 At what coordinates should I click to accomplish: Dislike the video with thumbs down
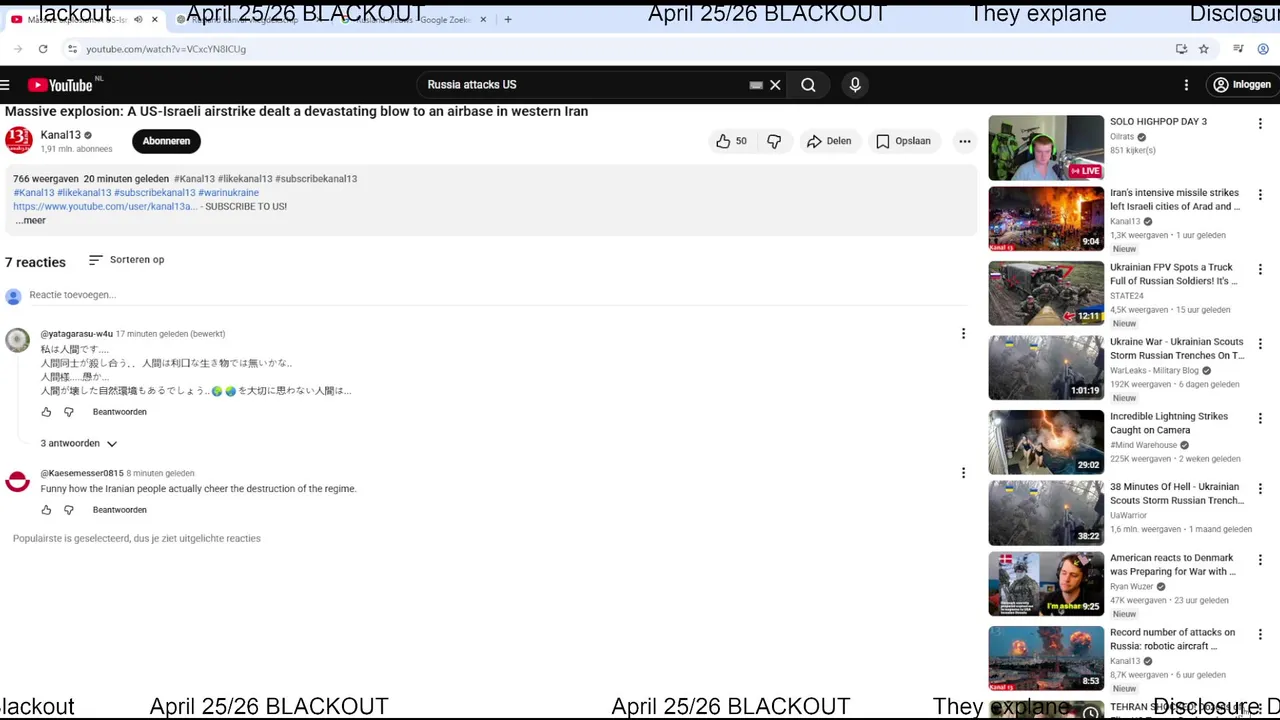(774, 141)
